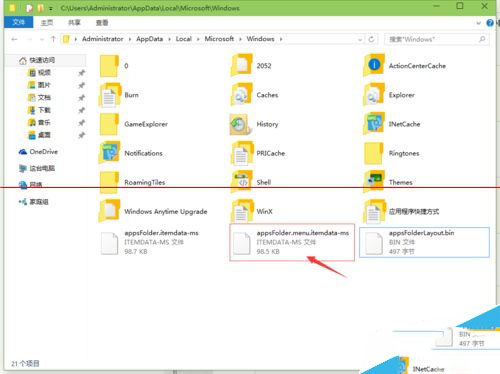Click the refresh button in address bar
Screen dimensions: 500x374
click(x=371, y=39)
